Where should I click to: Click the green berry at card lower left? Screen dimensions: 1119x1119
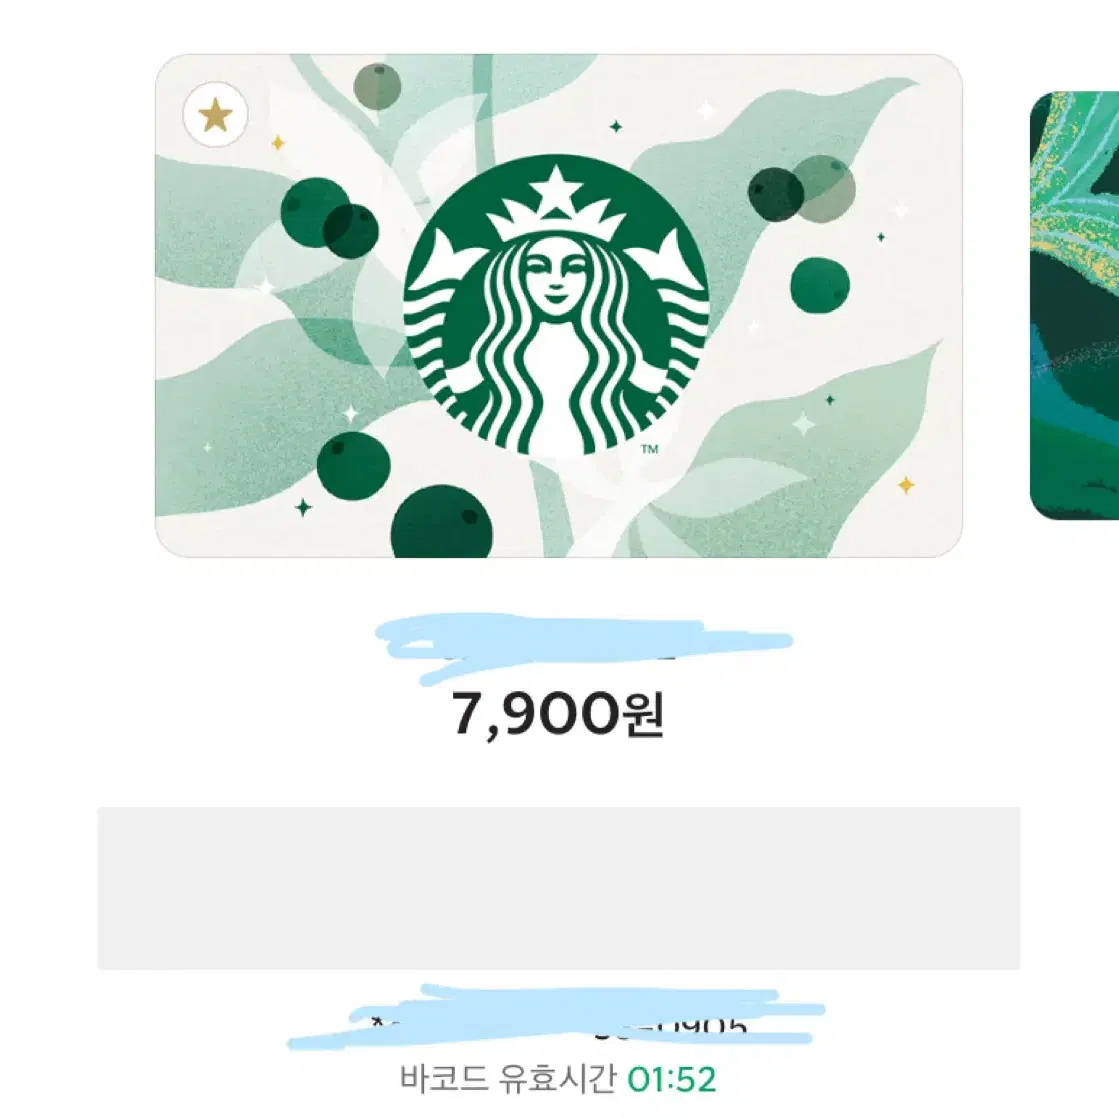353,466
